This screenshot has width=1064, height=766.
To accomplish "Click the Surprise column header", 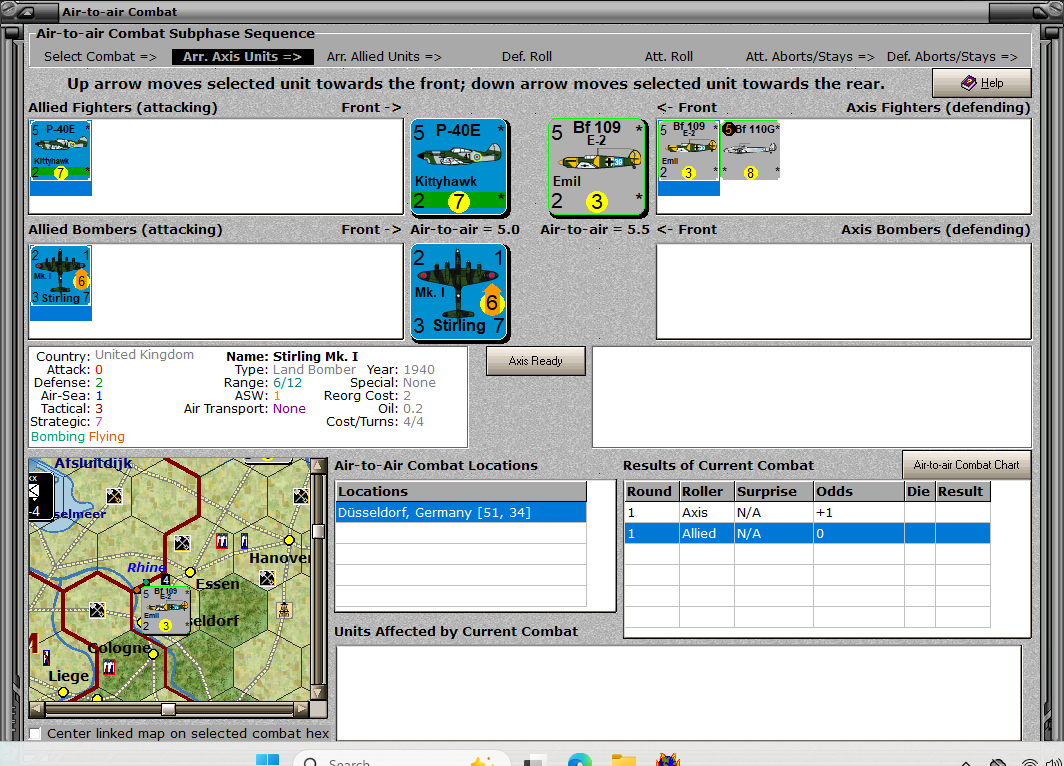I will pyautogui.click(x=774, y=491).
